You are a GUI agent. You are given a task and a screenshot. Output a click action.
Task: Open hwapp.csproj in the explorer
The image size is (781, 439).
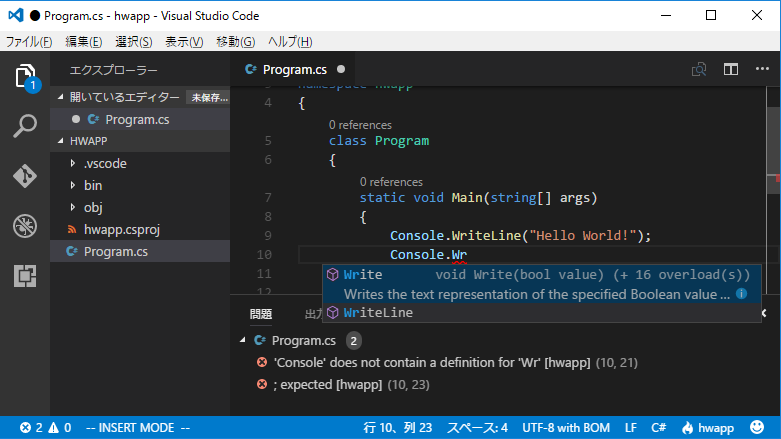pyautogui.click(x=121, y=229)
